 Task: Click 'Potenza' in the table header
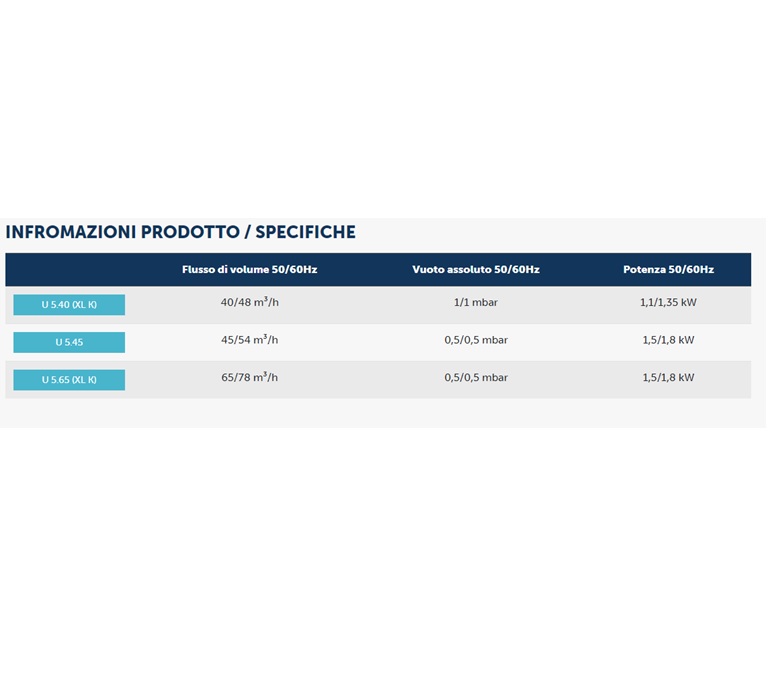pos(645,270)
